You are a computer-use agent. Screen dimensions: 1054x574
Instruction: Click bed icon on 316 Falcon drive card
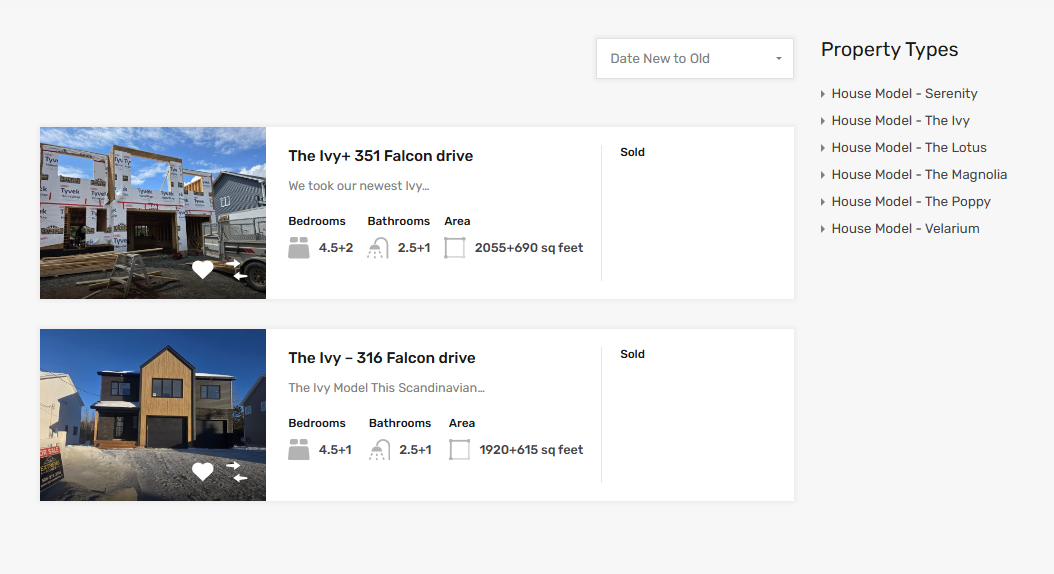click(298, 450)
